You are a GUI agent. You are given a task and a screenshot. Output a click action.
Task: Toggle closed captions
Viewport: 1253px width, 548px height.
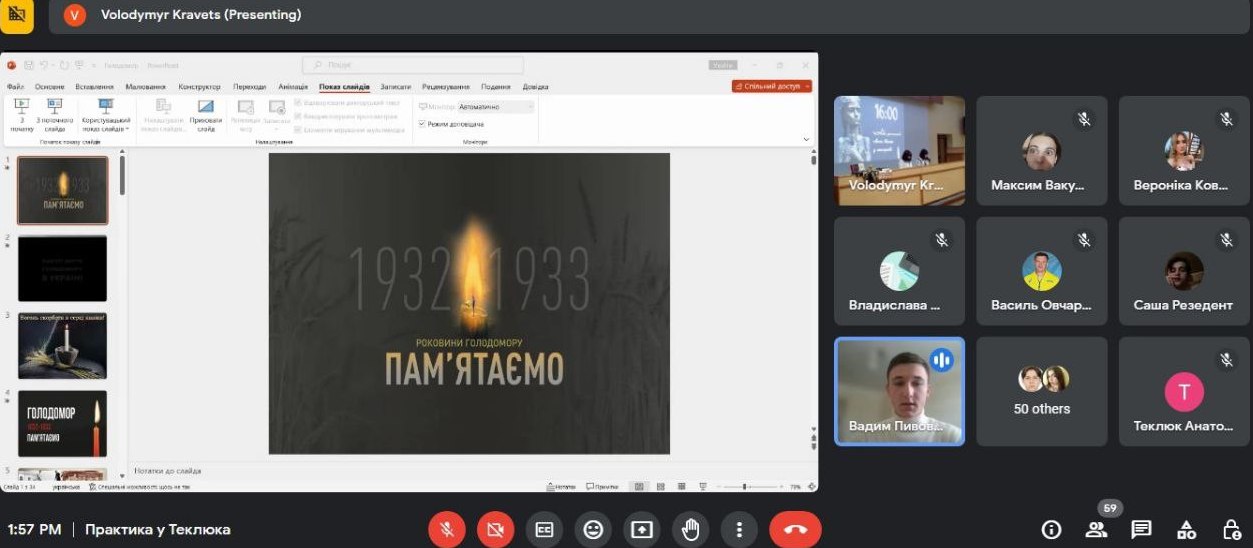click(544, 530)
